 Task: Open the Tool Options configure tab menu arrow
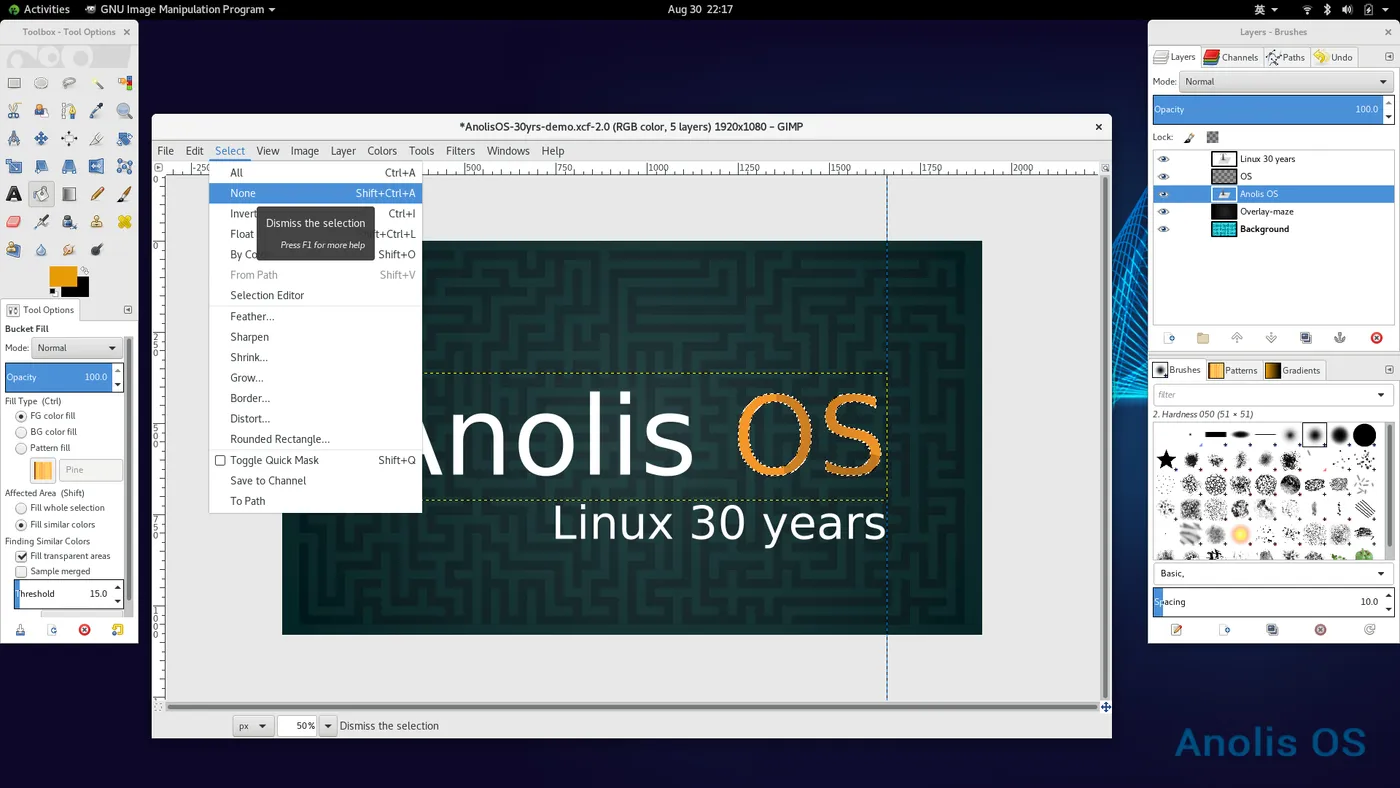(128, 310)
